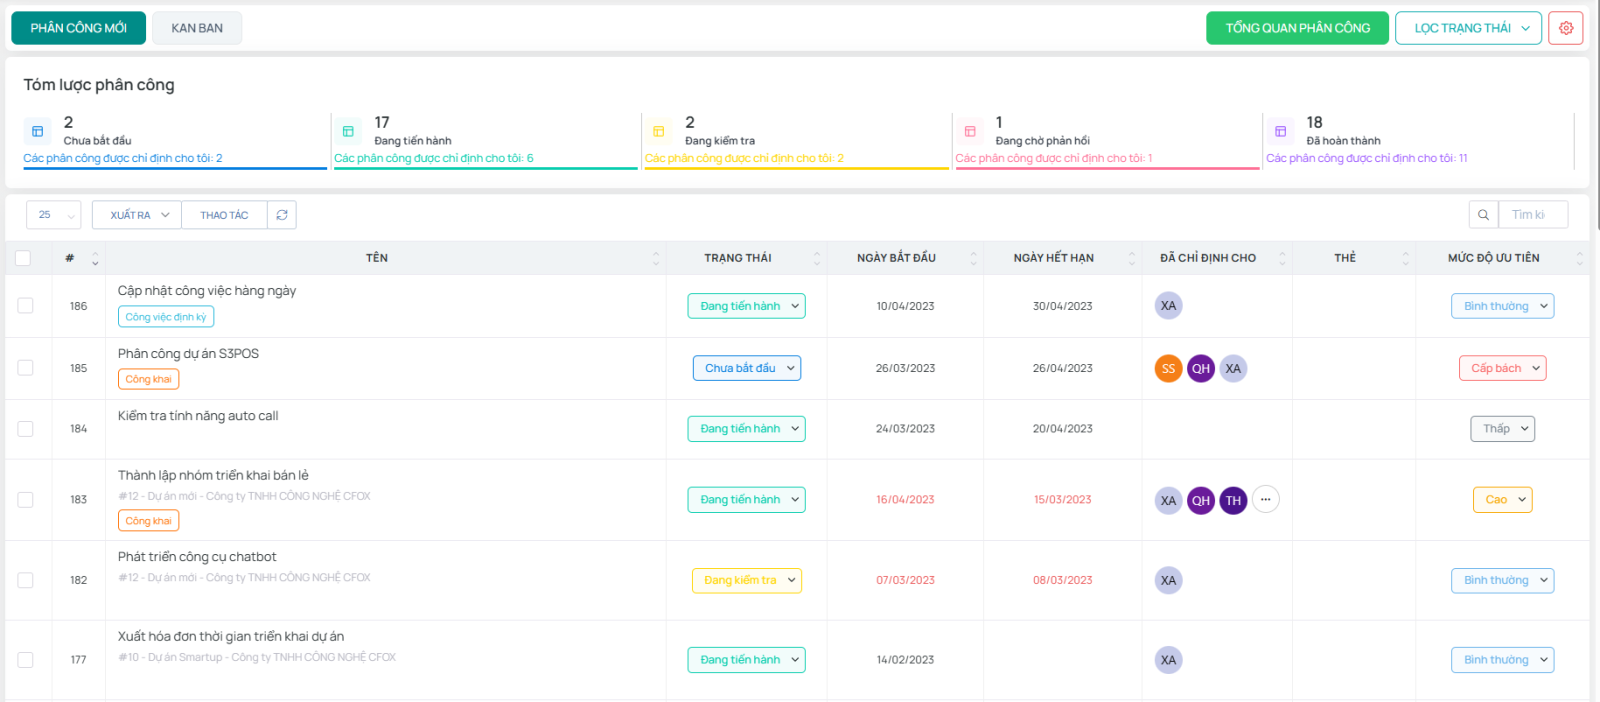The width and height of the screenshot is (1600, 702).
Task: Switch to the Kan Ban view
Action: click(x=197, y=28)
